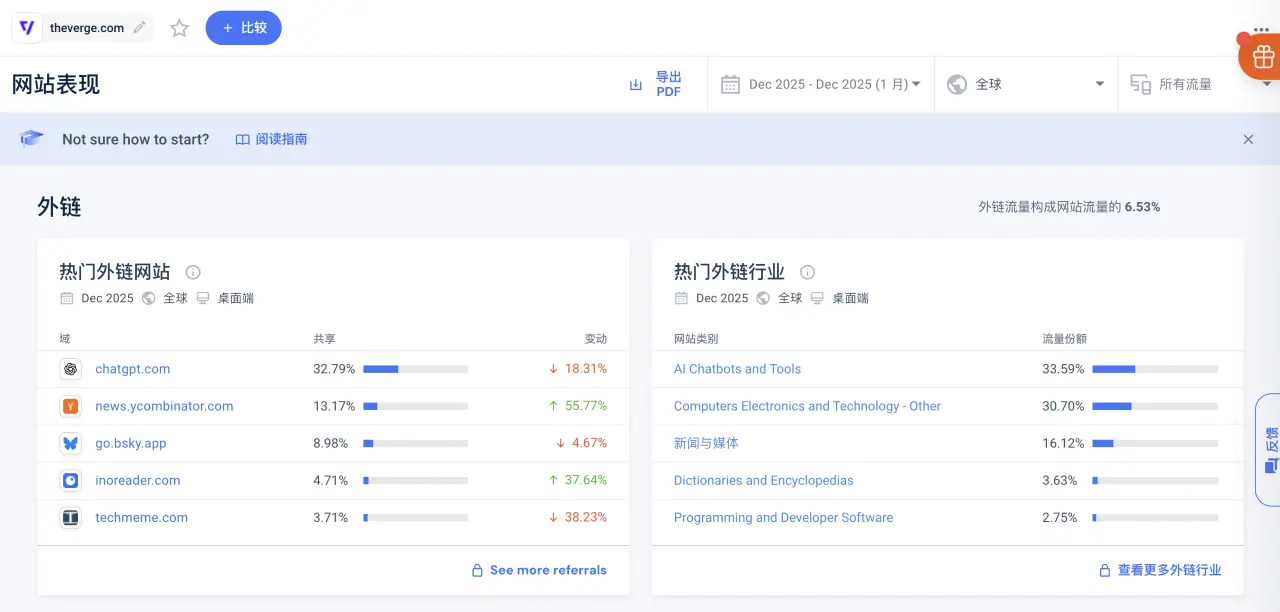The width and height of the screenshot is (1280, 612).
Task: Sort referrals by 域 column header
Action: (65, 339)
